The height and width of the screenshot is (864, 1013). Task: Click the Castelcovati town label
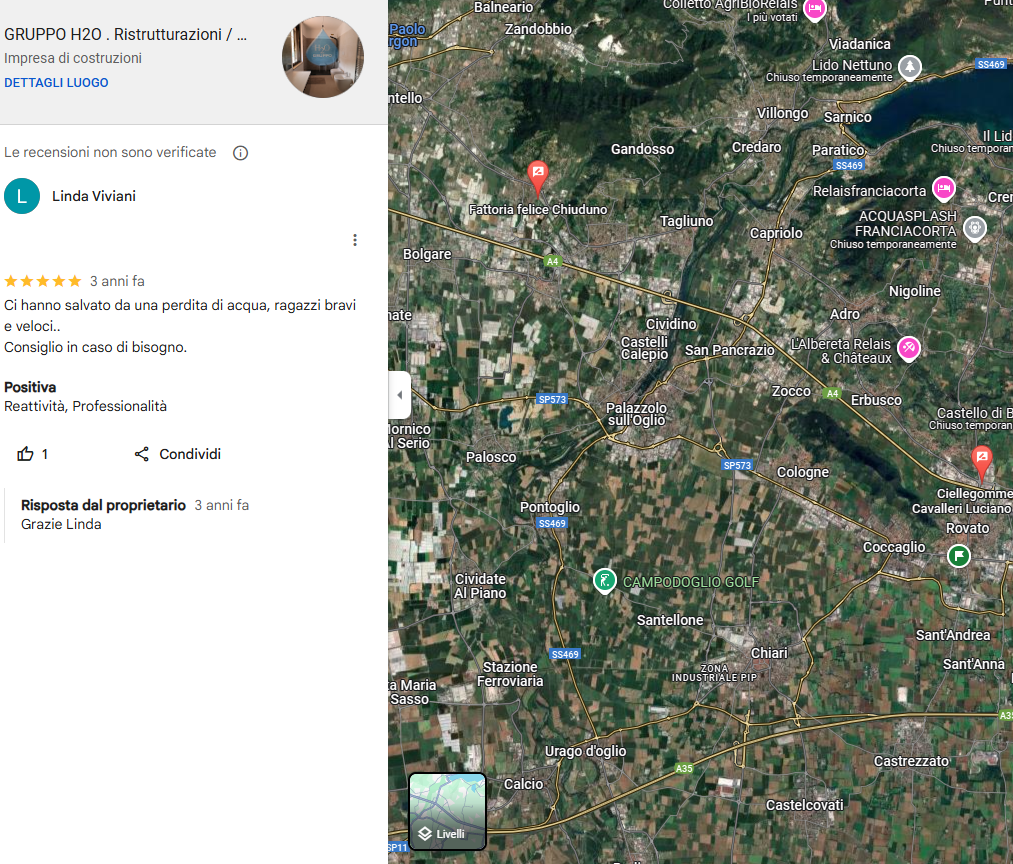click(x=804, y=805)
